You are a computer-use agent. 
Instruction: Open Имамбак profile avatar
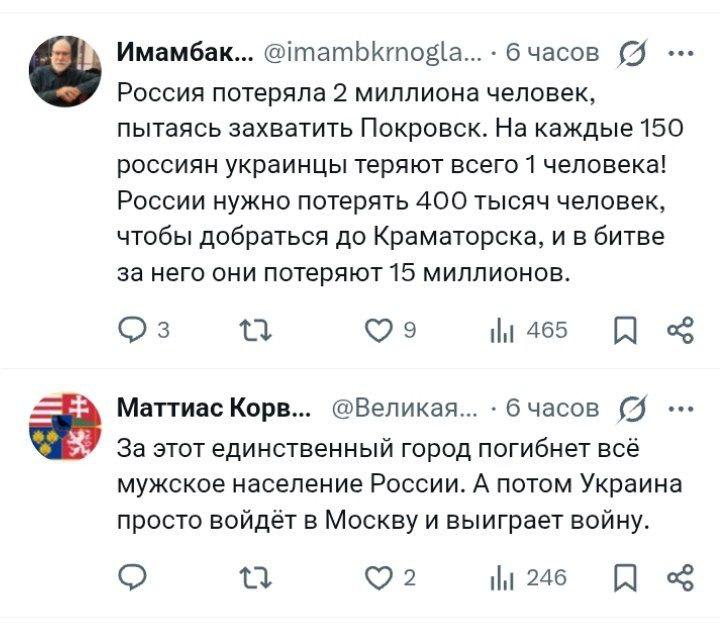[x=64, y=70]
